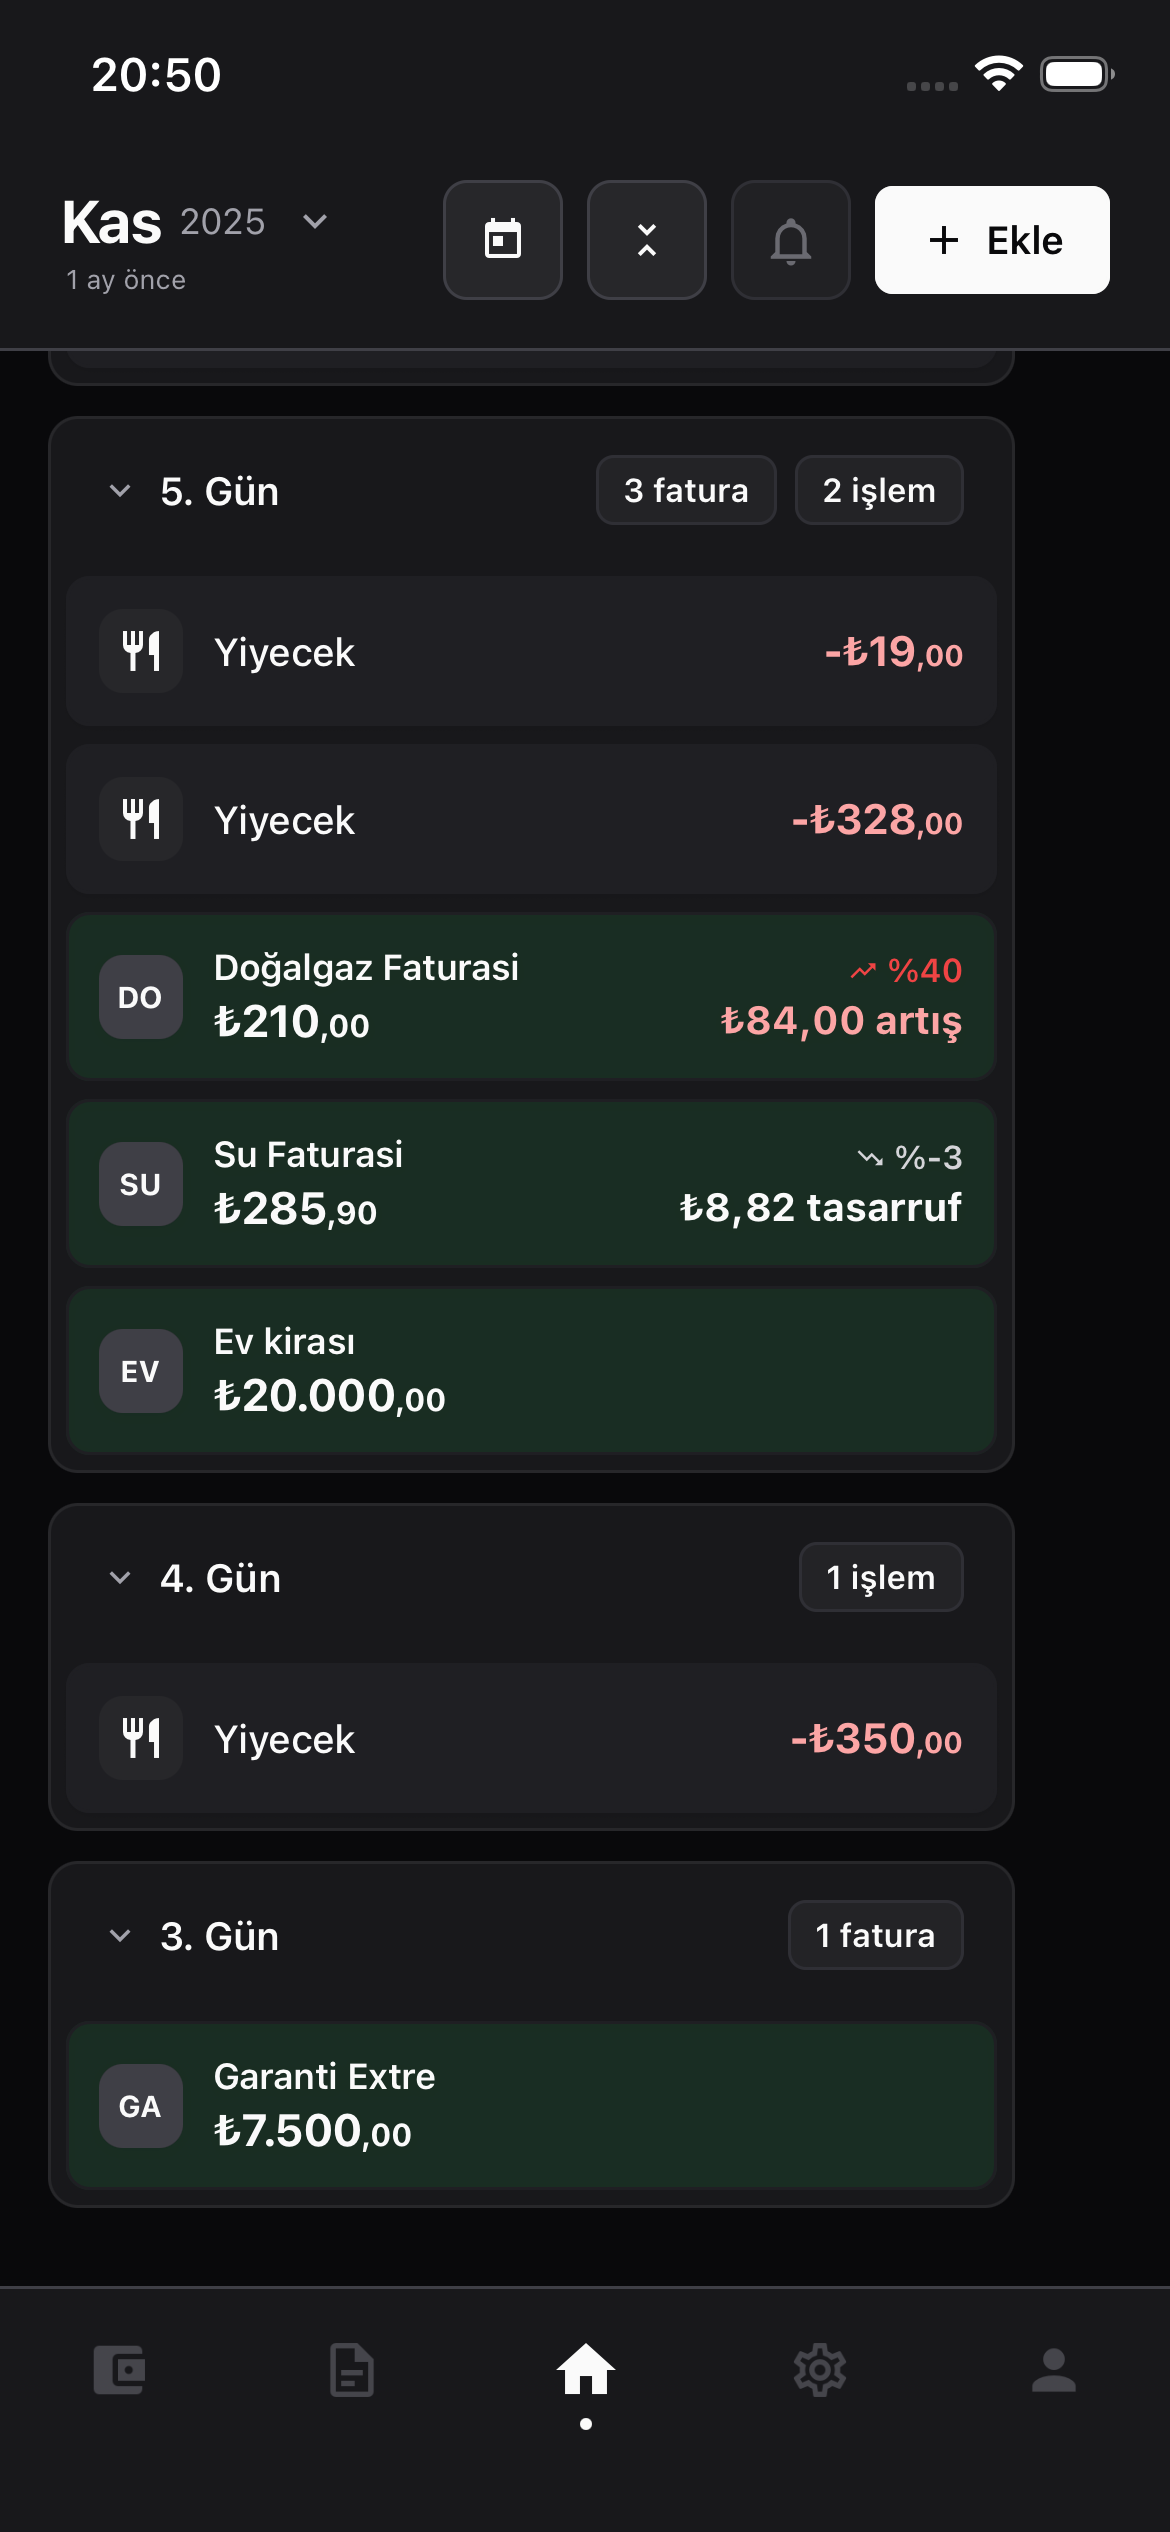This screenshot has width=1170, height=2532.
Task: Click the DO avatar on Doğalgaz Faturasi
Action: 141,997
